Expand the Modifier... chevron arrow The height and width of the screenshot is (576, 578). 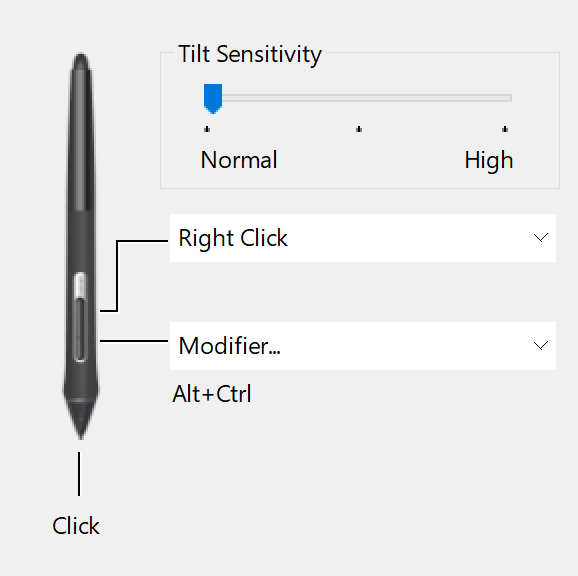coord(541,345)
